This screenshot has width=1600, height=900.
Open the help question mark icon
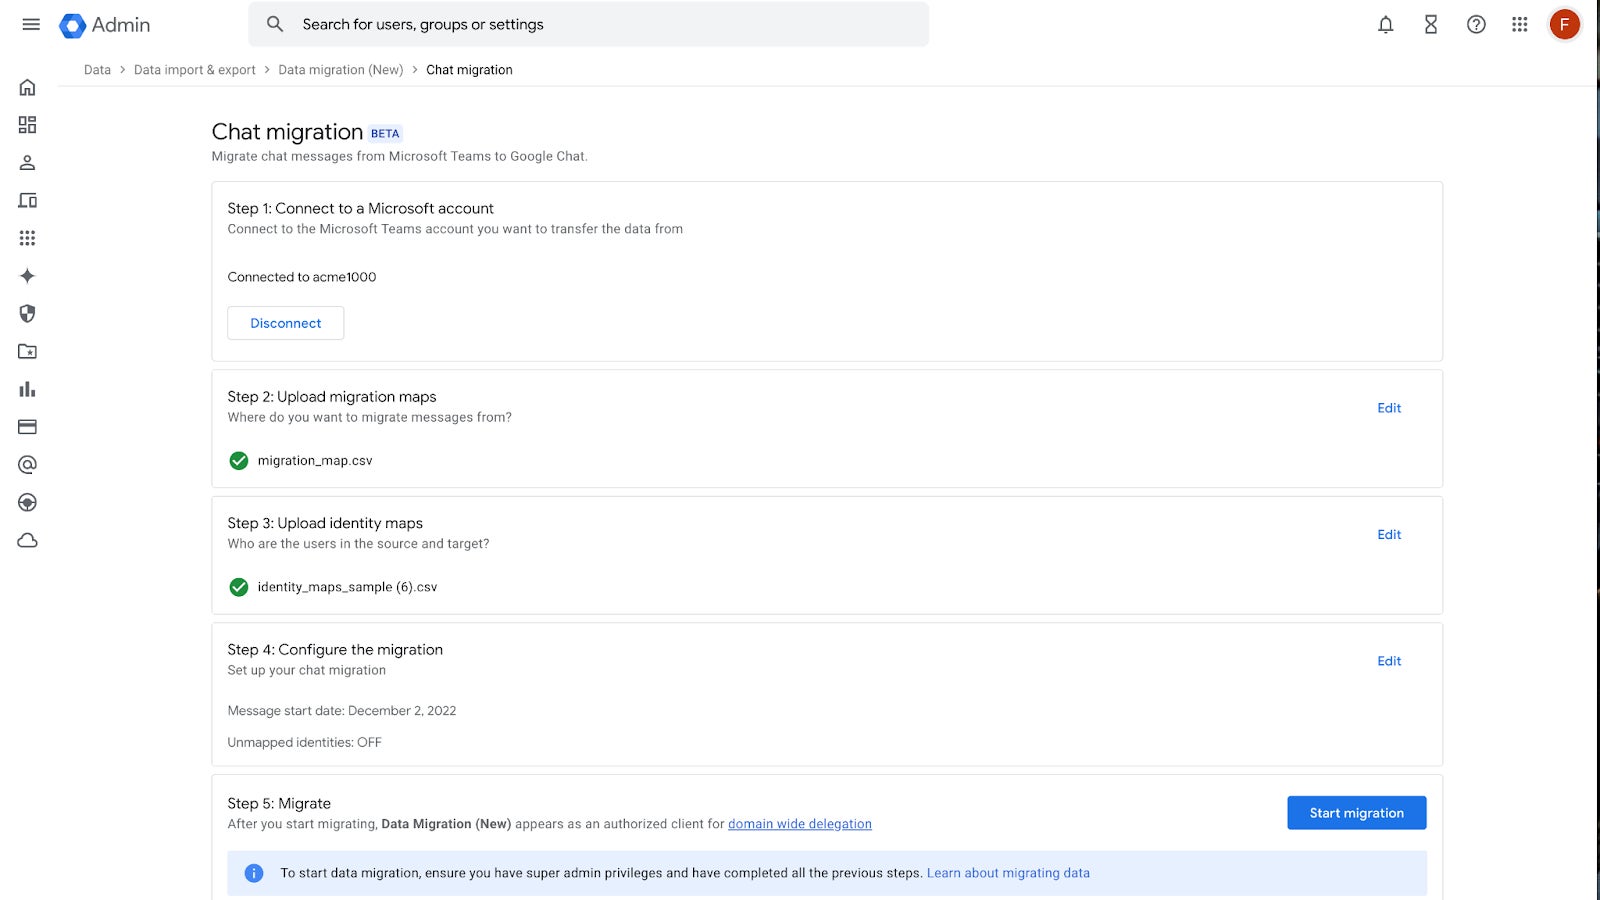pyautogui.click(x=1476, y=25)
